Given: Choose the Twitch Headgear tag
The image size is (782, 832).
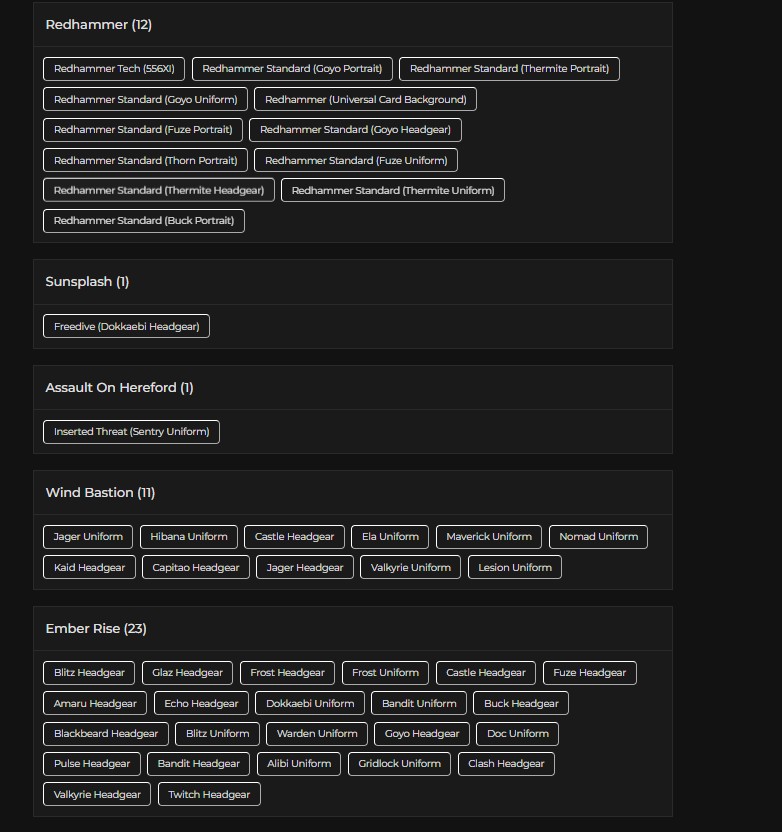Looking at the screenshot, I should coord(209,794).
